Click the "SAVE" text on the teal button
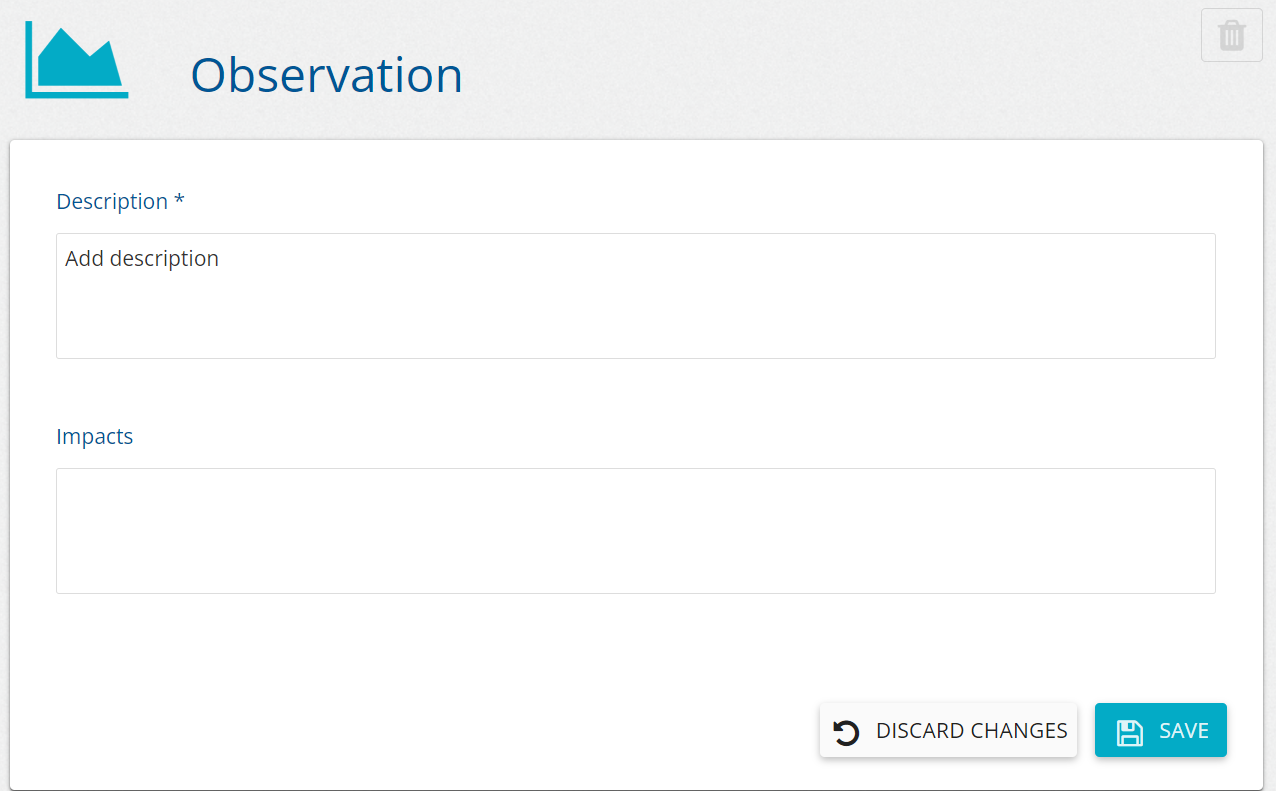This screenshot has height=791, width=1276. pos(1184,731)
